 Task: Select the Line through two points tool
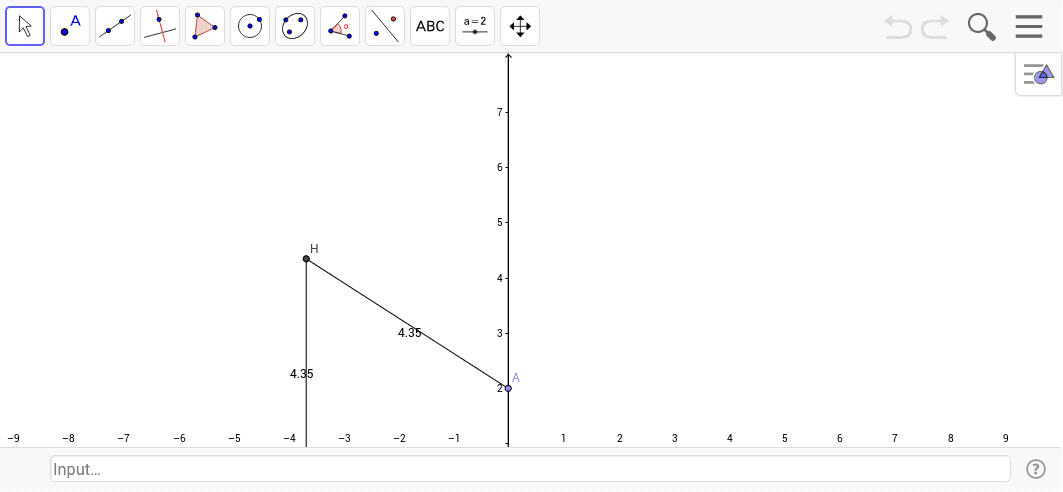115,26
